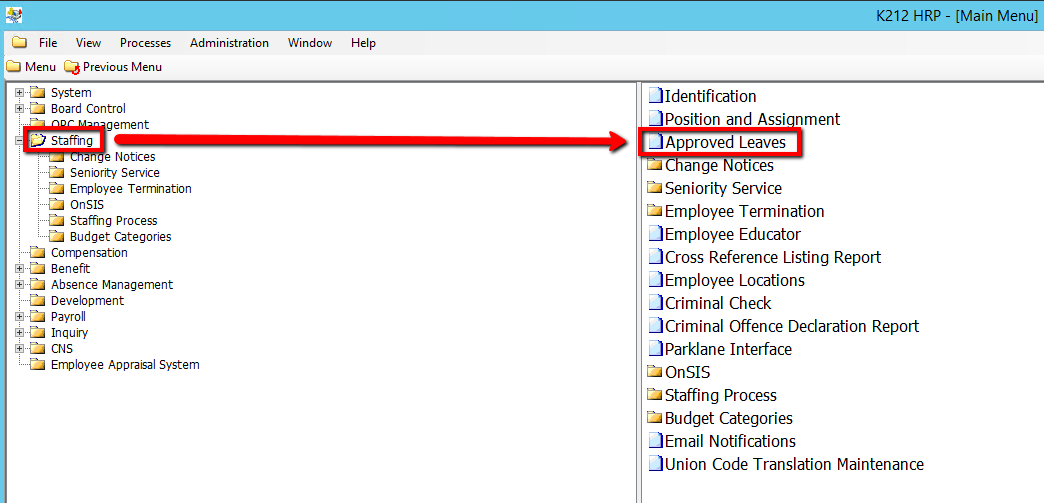
Task: Collapse the Staffing tree node
Action: click(19, 141)
